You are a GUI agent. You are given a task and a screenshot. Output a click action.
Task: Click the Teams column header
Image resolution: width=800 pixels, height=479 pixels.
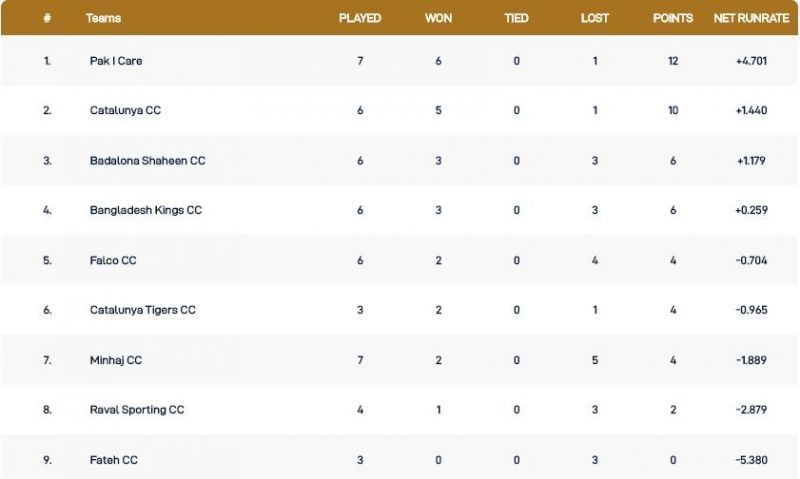tap(104, 19)
